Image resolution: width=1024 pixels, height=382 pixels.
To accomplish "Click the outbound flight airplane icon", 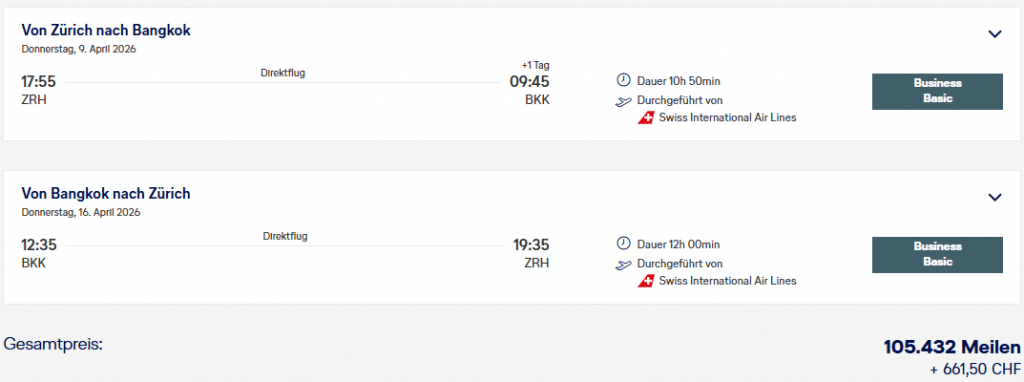I will pos(624,101).
